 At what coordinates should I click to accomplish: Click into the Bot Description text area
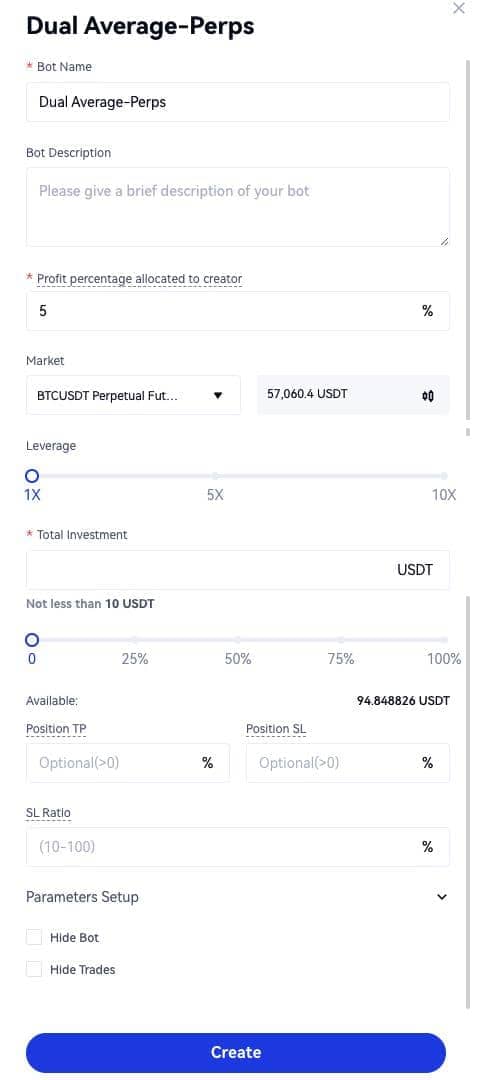(238, 207)
